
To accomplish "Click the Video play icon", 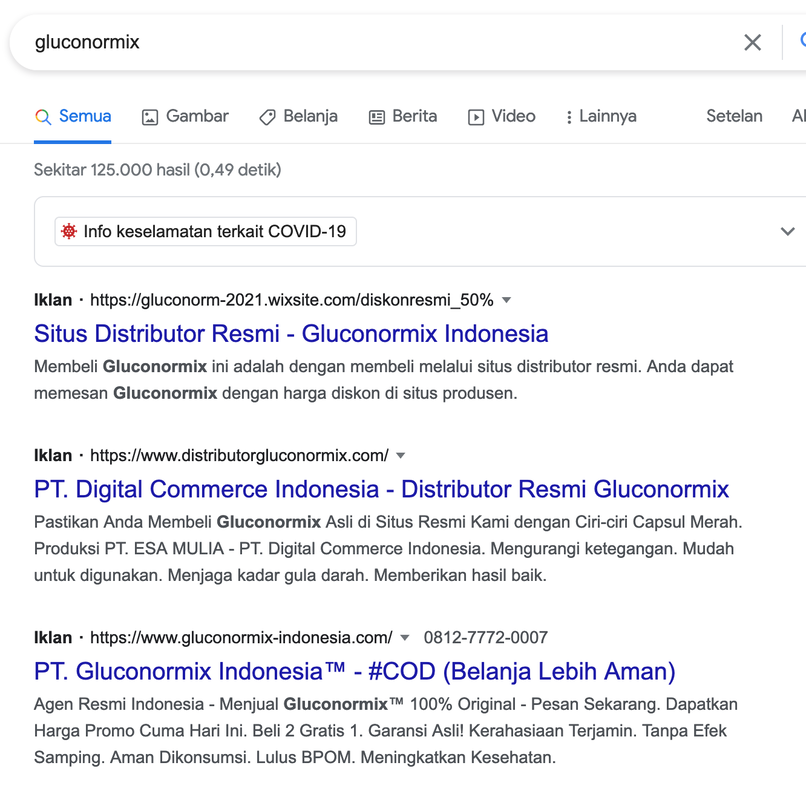I will [476, 117].
